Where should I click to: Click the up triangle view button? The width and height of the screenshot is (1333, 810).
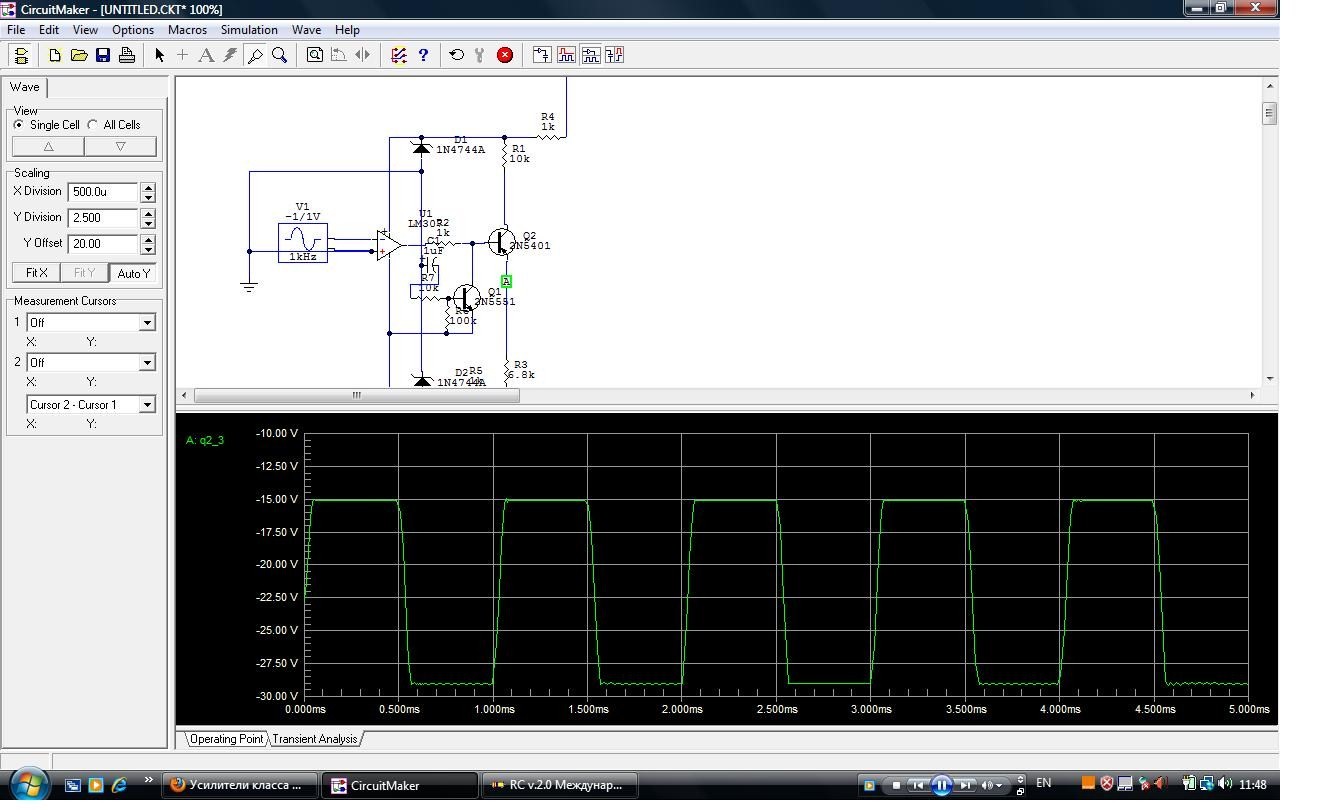tap(48, 146)
